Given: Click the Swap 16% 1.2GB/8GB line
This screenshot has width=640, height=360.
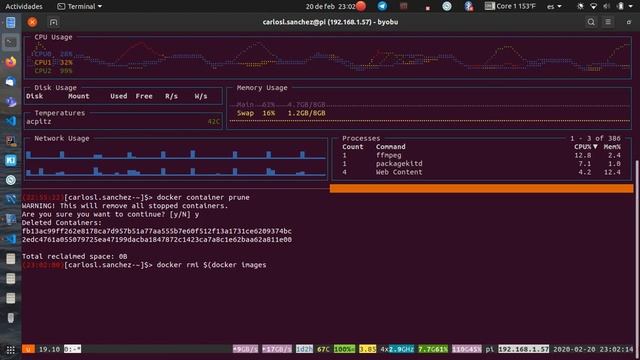Looking at the screenshot, I should coord(281,113).
